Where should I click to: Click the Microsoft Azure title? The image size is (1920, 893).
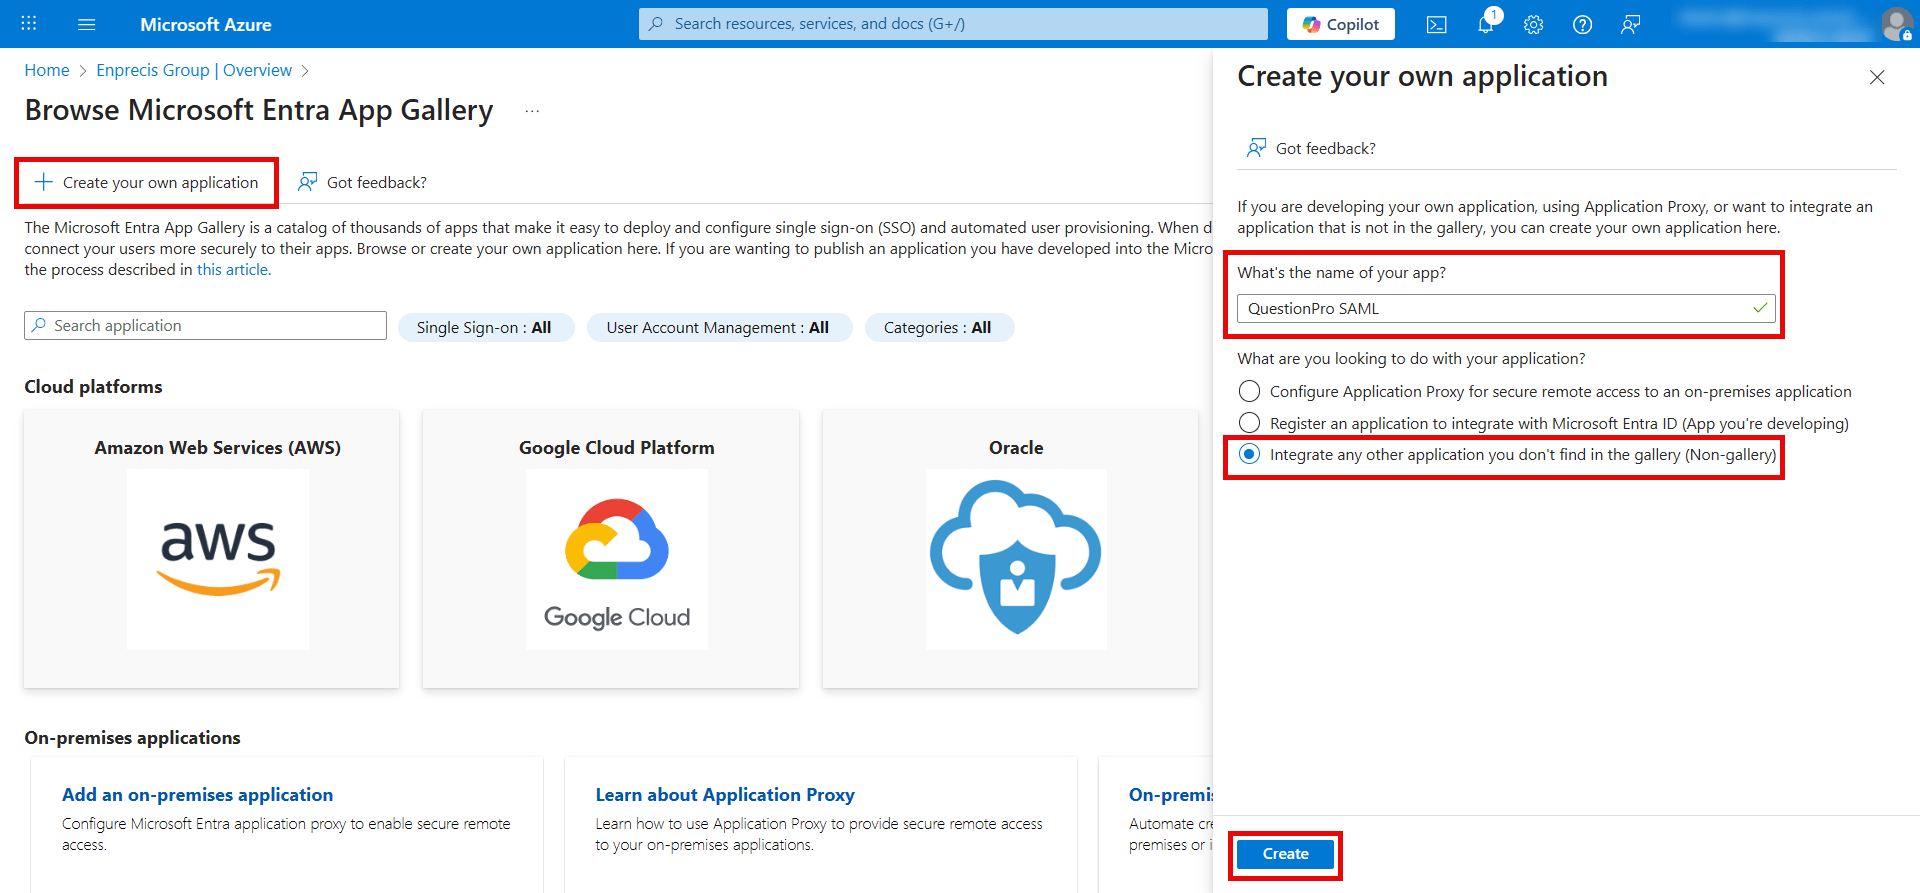click(x=206, y=24)
